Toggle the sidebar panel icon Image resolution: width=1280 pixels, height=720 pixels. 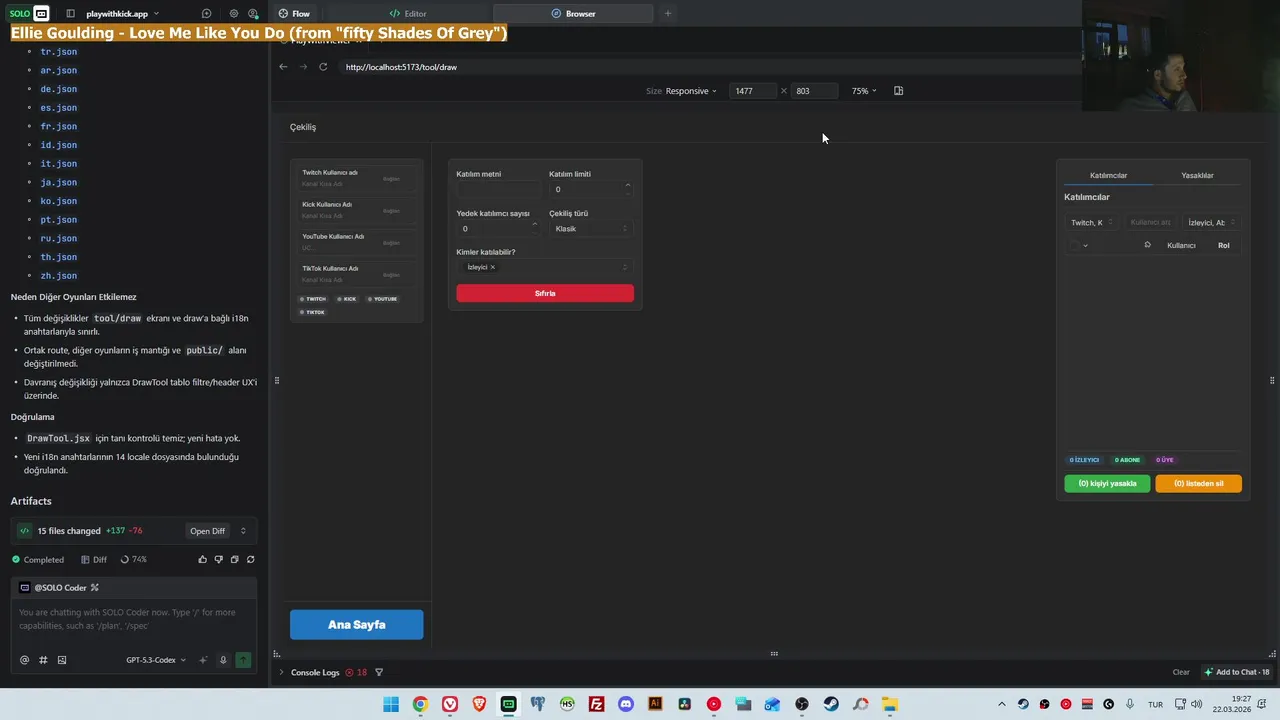pyautogui.click(x=70, y=14)
